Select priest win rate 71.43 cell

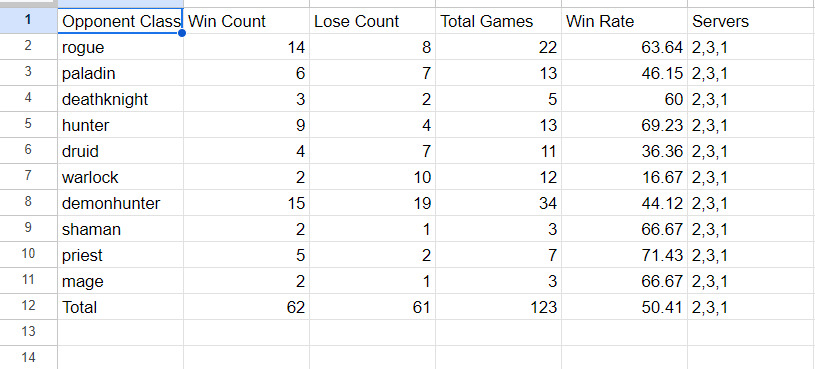pyautogui.click(x=624, y=255)
